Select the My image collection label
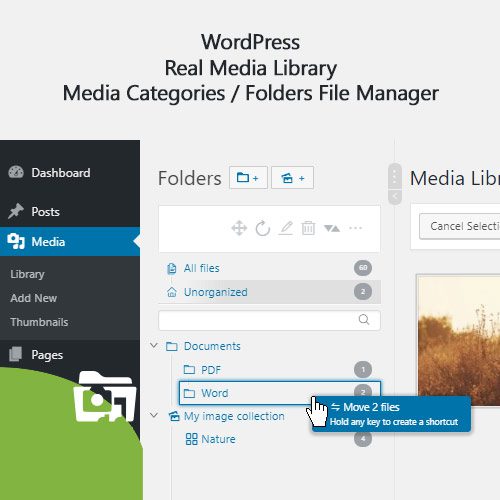This screenshot has height=500, width=500. 234,416
